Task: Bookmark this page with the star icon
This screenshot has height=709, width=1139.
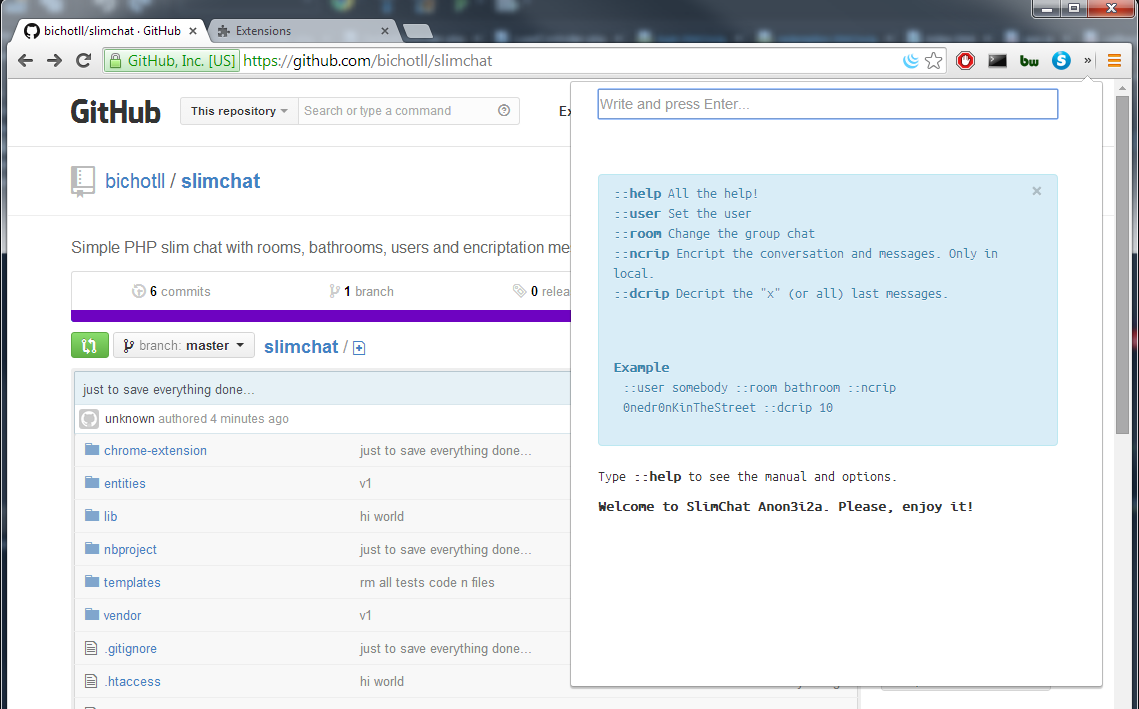Action: pos(933,61)
